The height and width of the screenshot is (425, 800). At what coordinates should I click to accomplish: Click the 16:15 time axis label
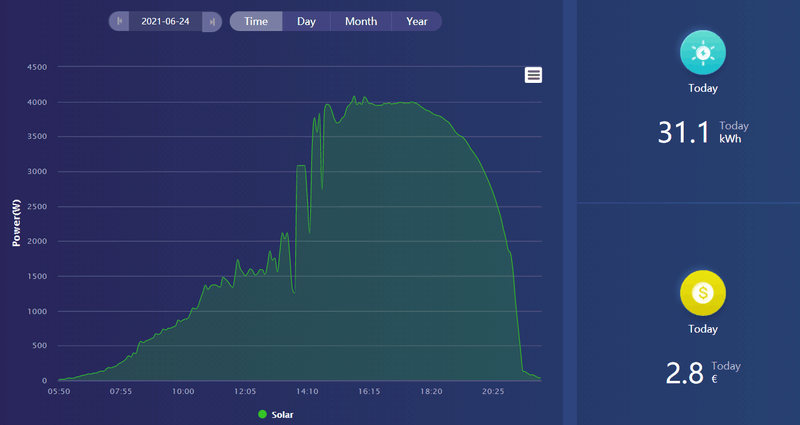point(369,391)
